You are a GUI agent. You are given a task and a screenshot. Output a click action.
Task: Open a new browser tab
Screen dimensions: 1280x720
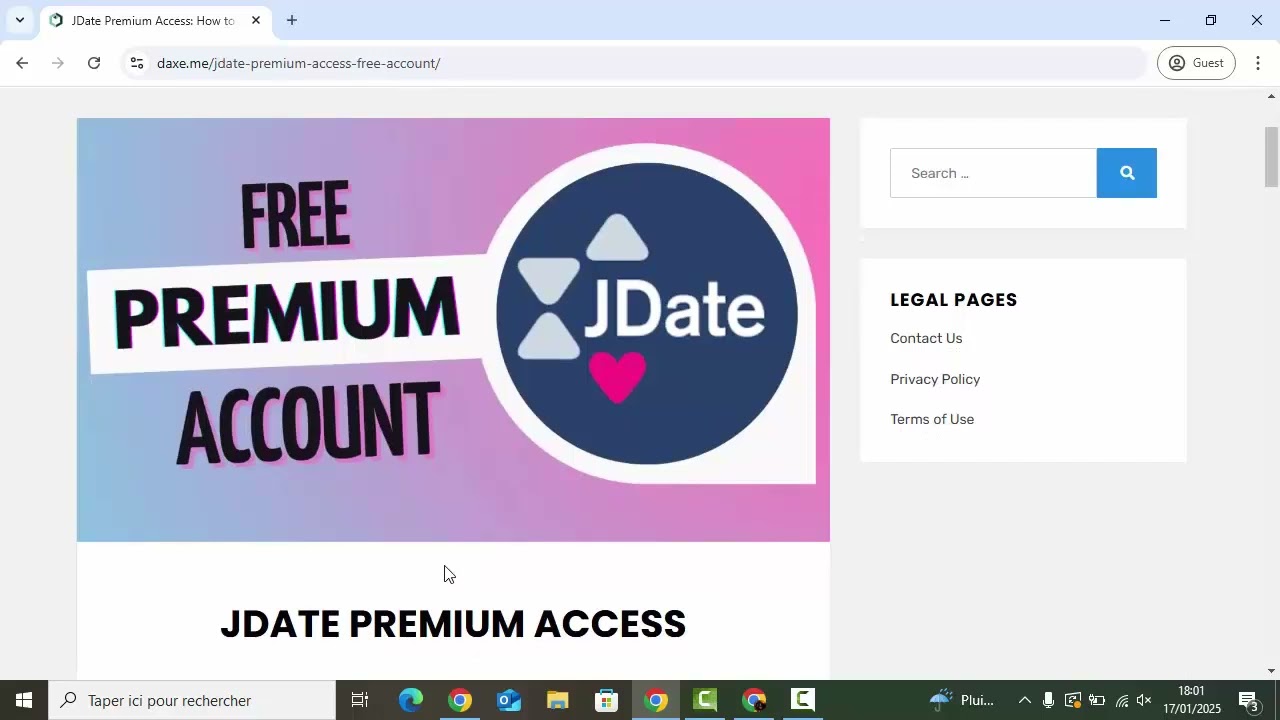[x=292, y=20]
